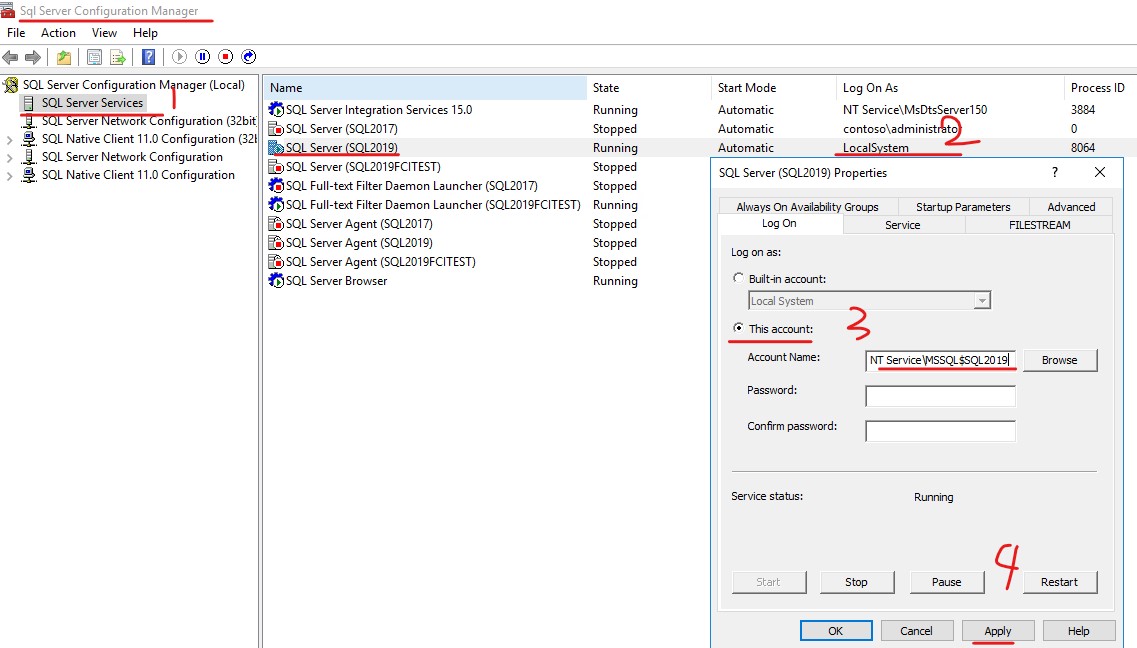1137x648 pixels.
Task: Click the NT Service\MsDtsServer150 log on value
Action: 914,109
